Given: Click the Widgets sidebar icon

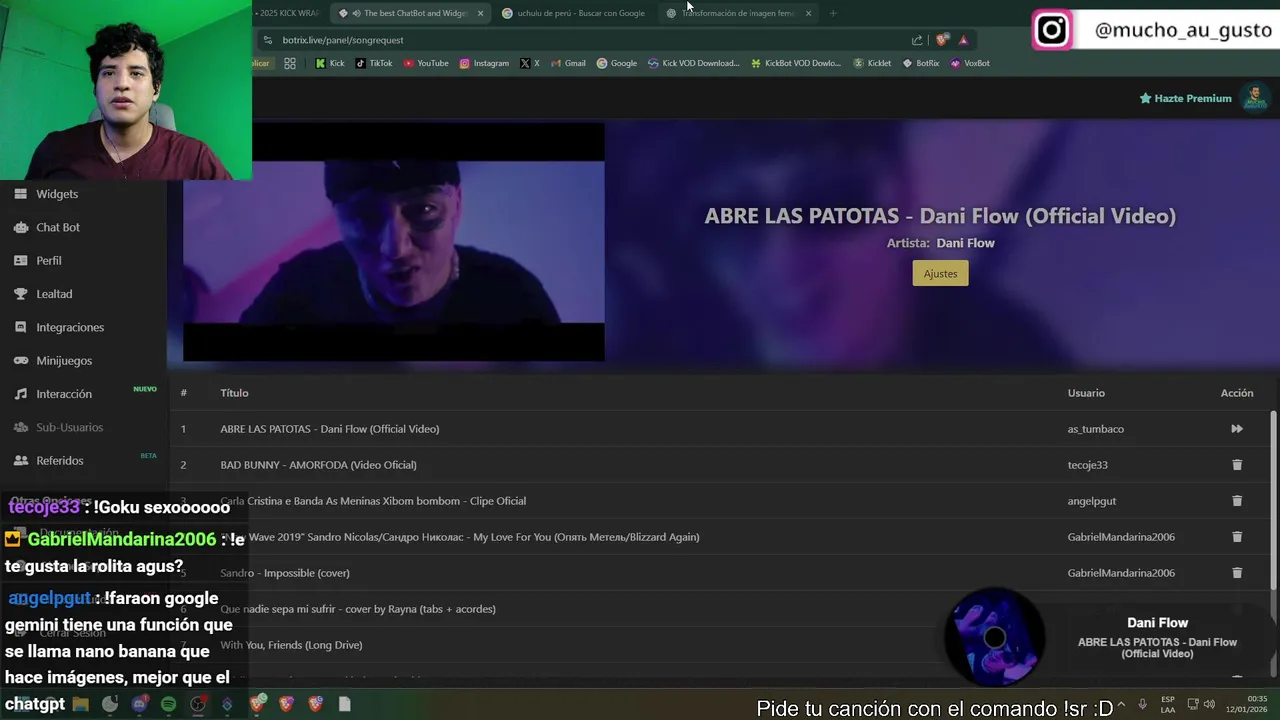Looking at the screenshot, I should point(20,194).
